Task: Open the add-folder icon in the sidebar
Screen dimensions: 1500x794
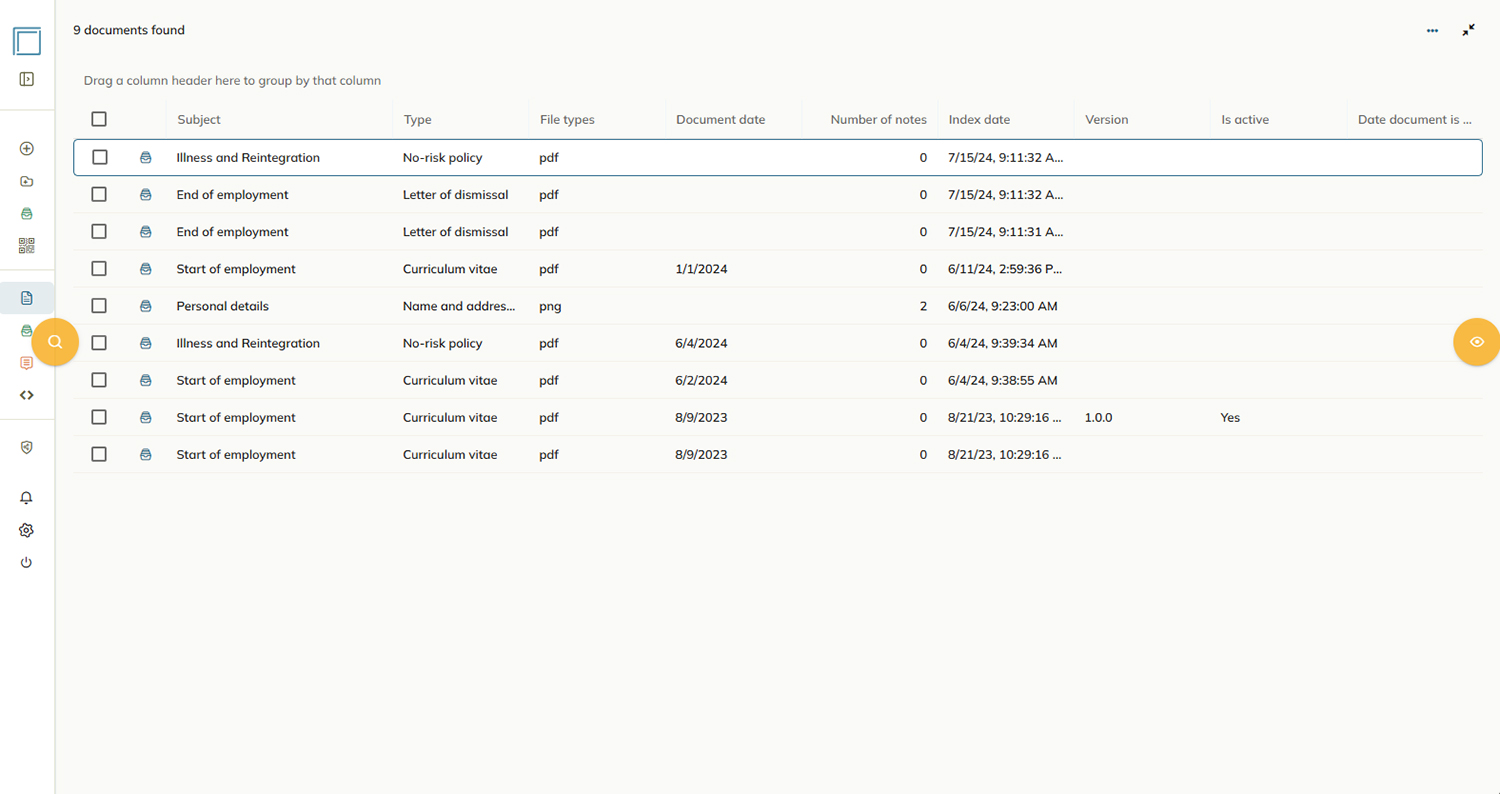Action: pyautogui.click(x=27, y=181)
